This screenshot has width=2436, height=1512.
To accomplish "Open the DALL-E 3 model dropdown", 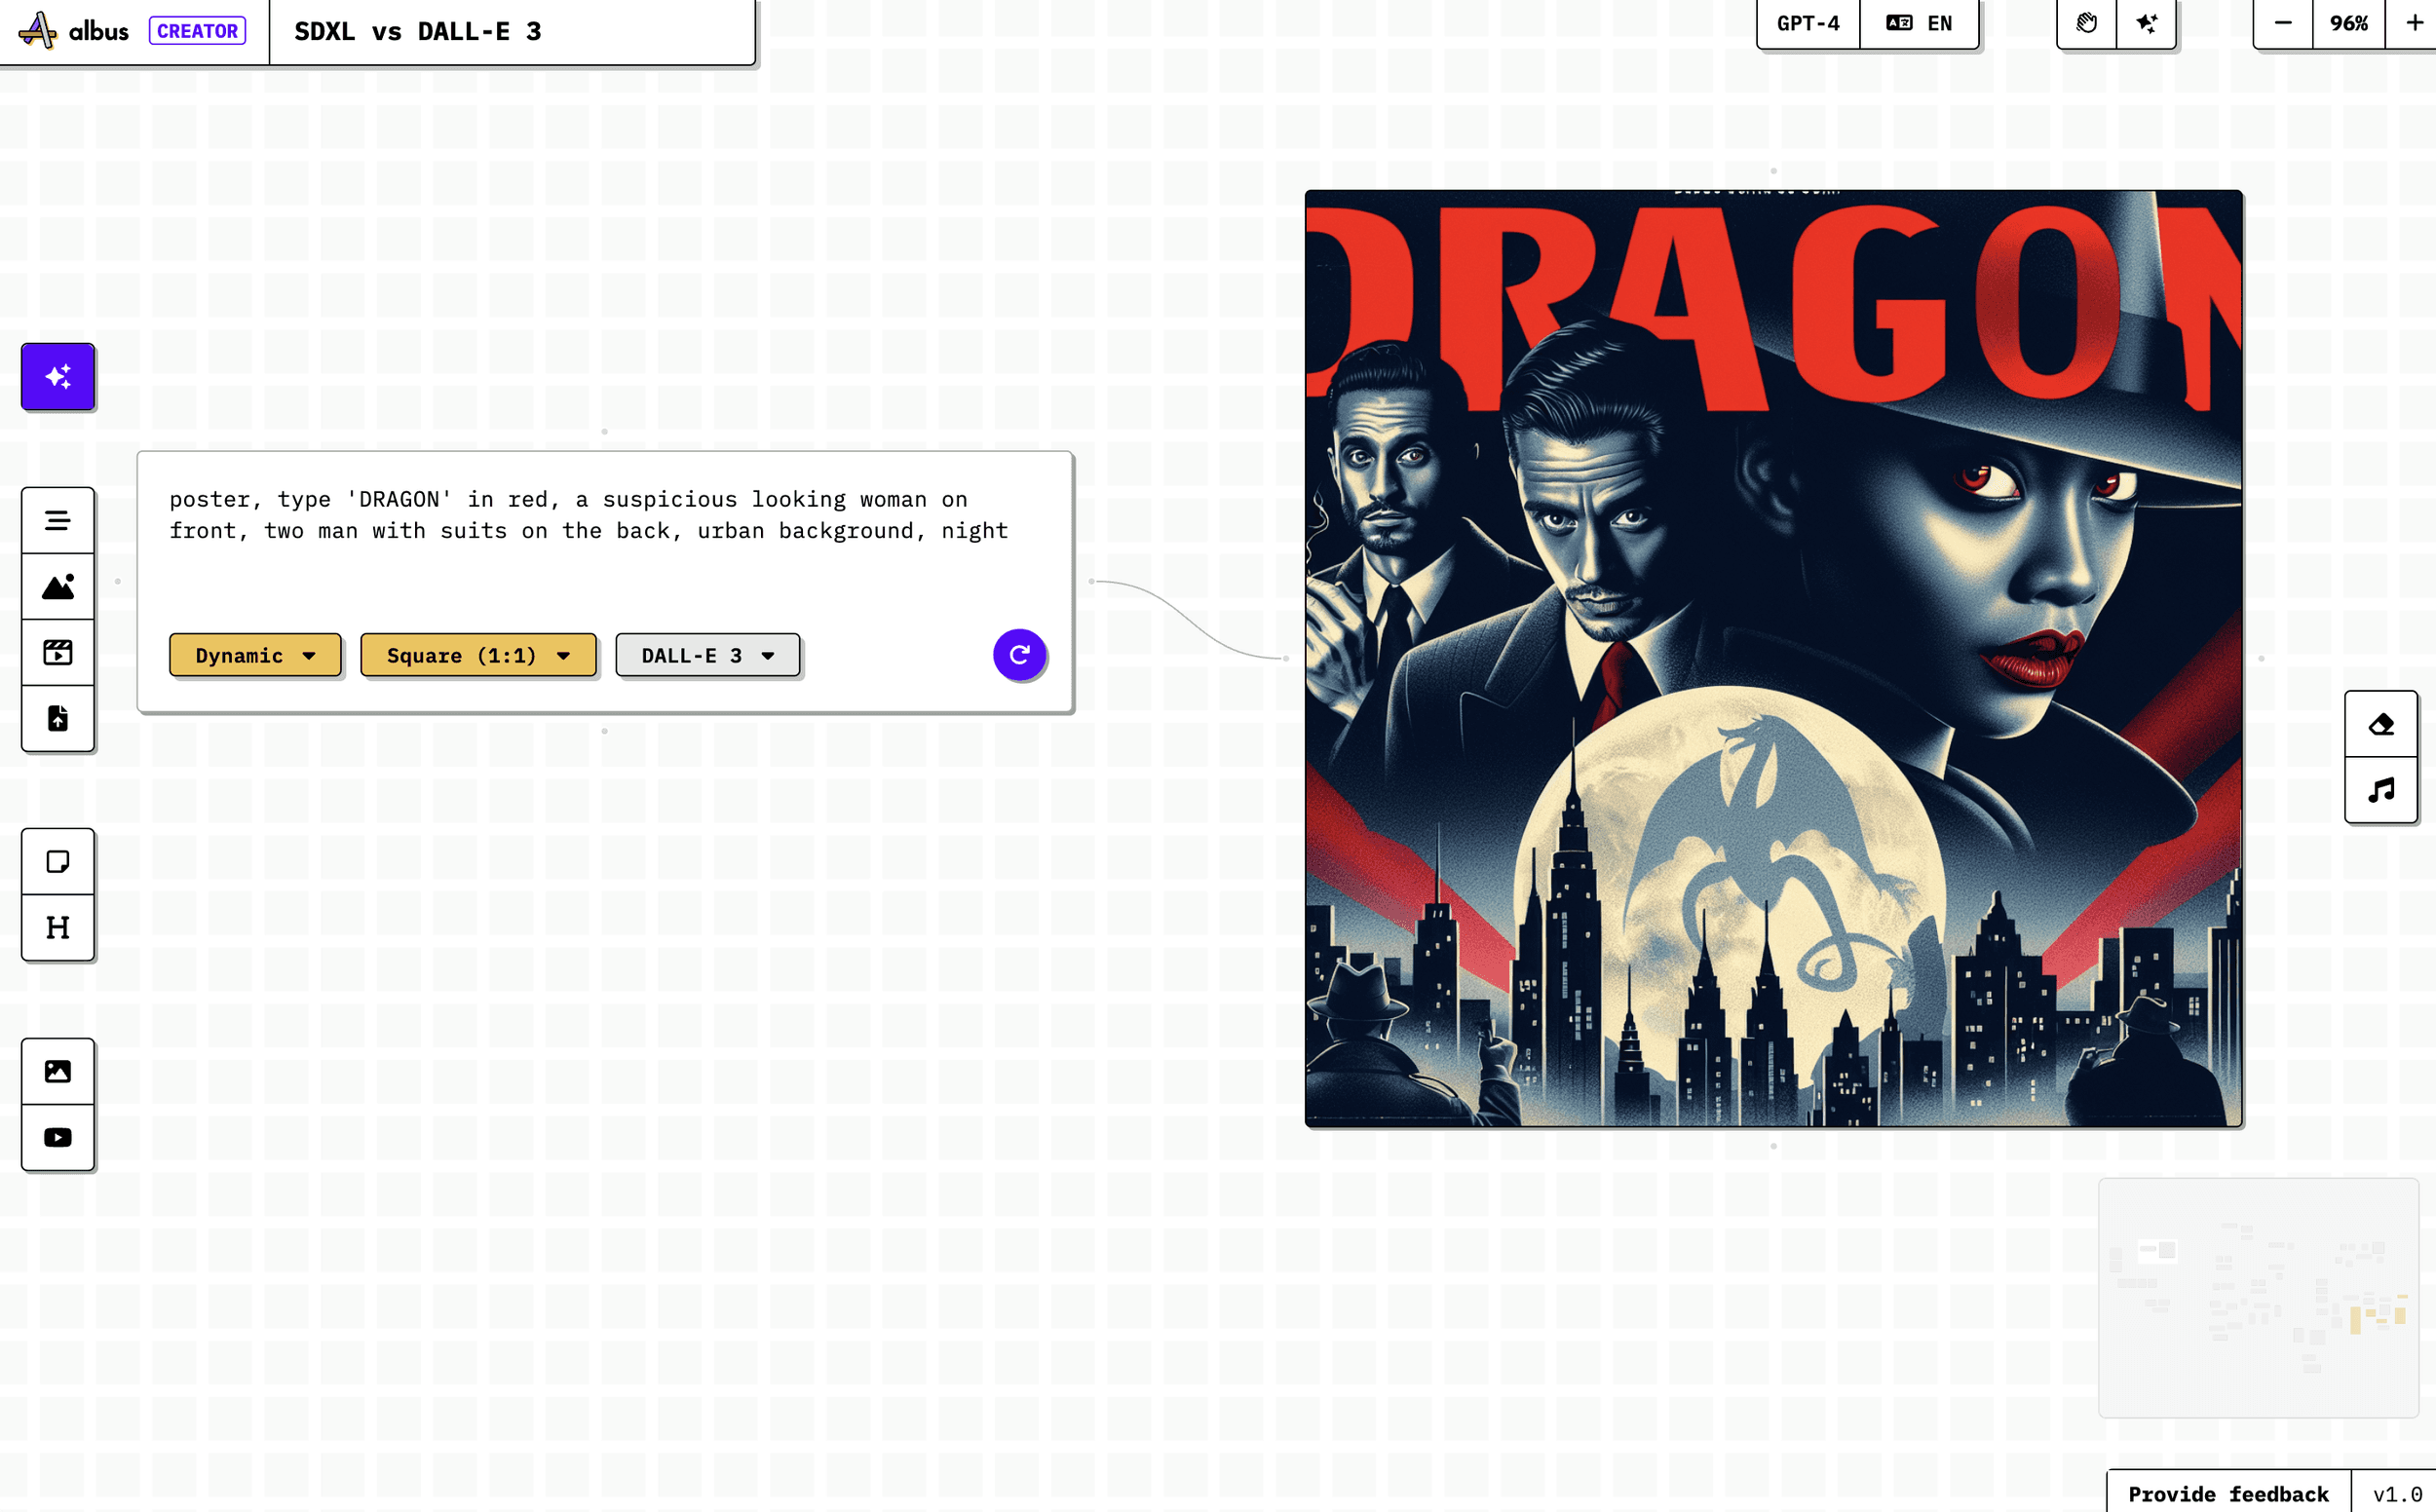I will [x=707, y=655].
